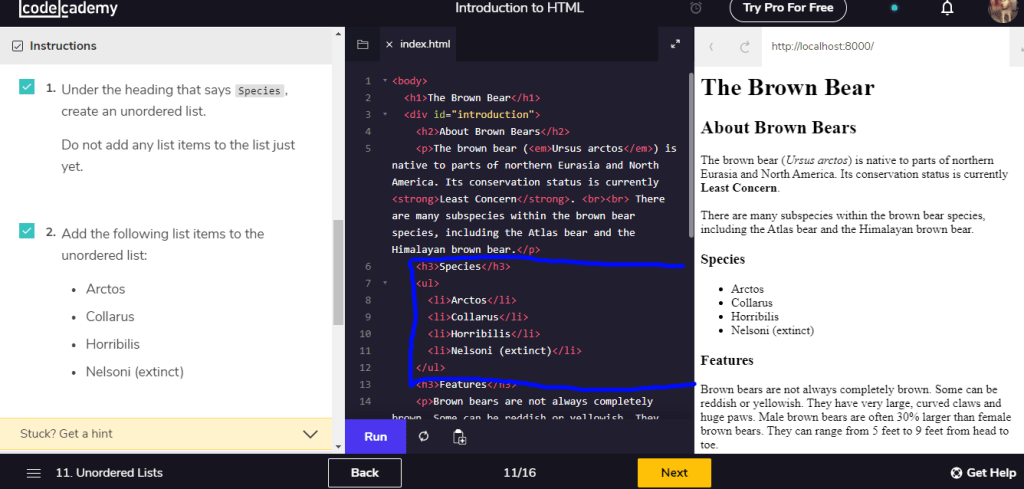Click the browser preview back arrow

712,46
